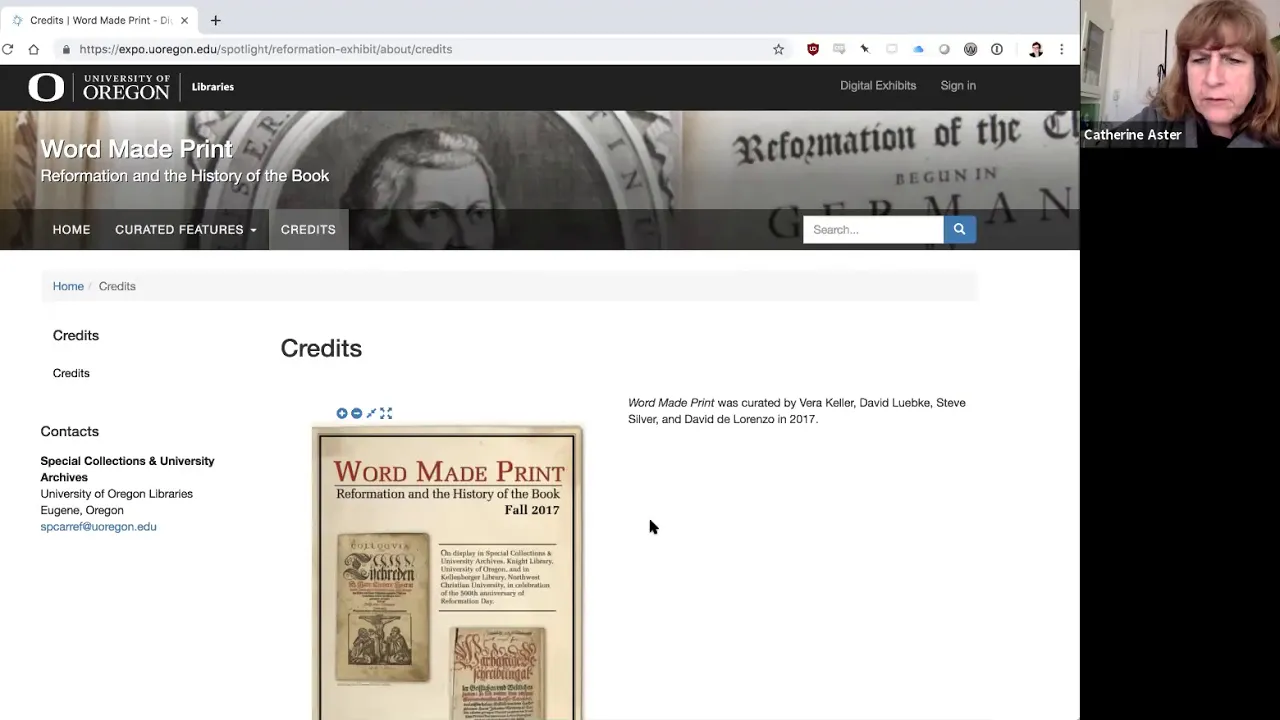Click the 'Eugene, Oregon' text
1280x720 pixels.
(x=82, y=510)
